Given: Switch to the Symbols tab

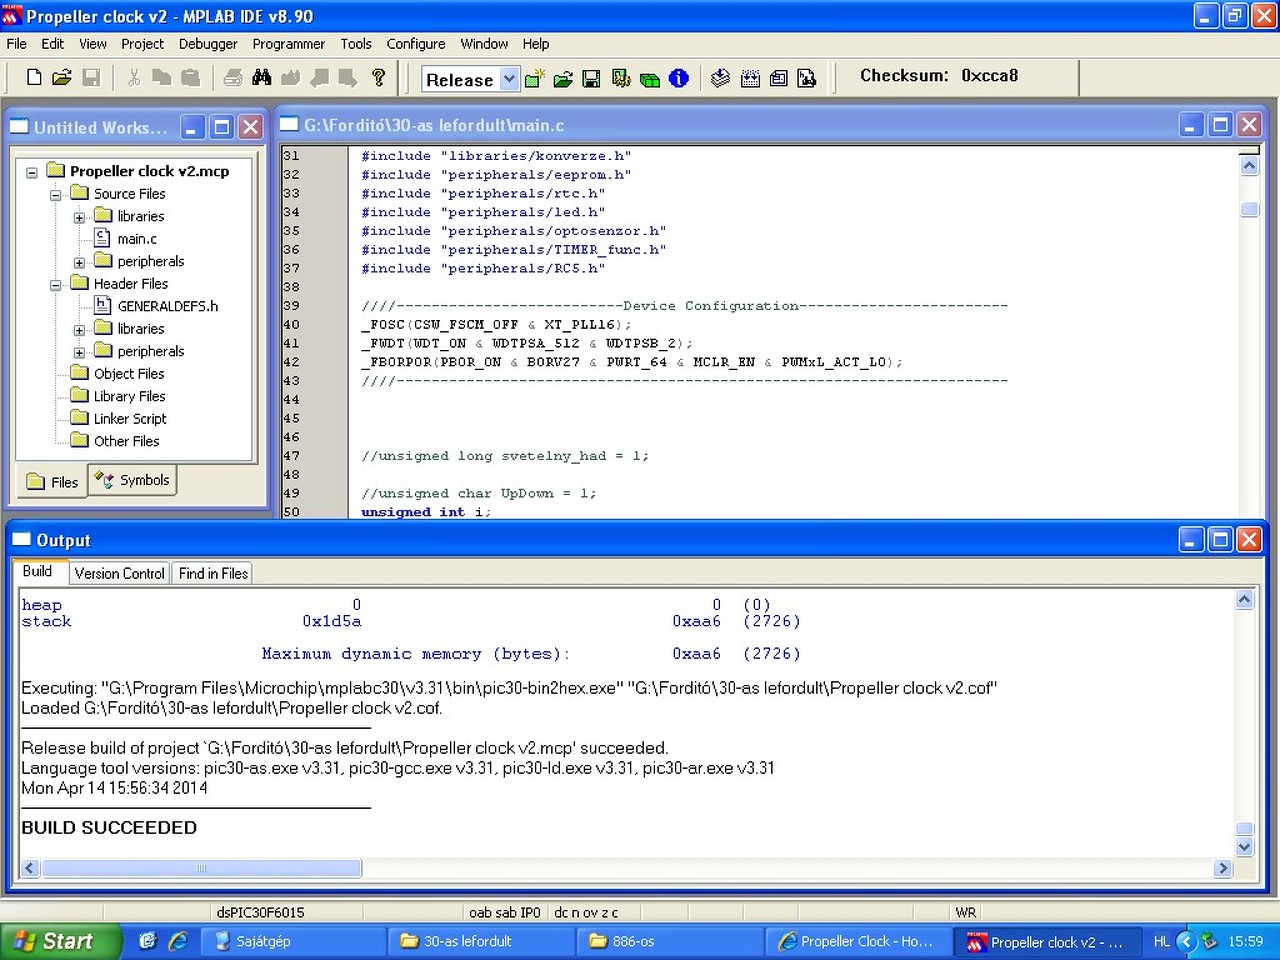Looking at the screenshot, I should click(x=133, y=480).
